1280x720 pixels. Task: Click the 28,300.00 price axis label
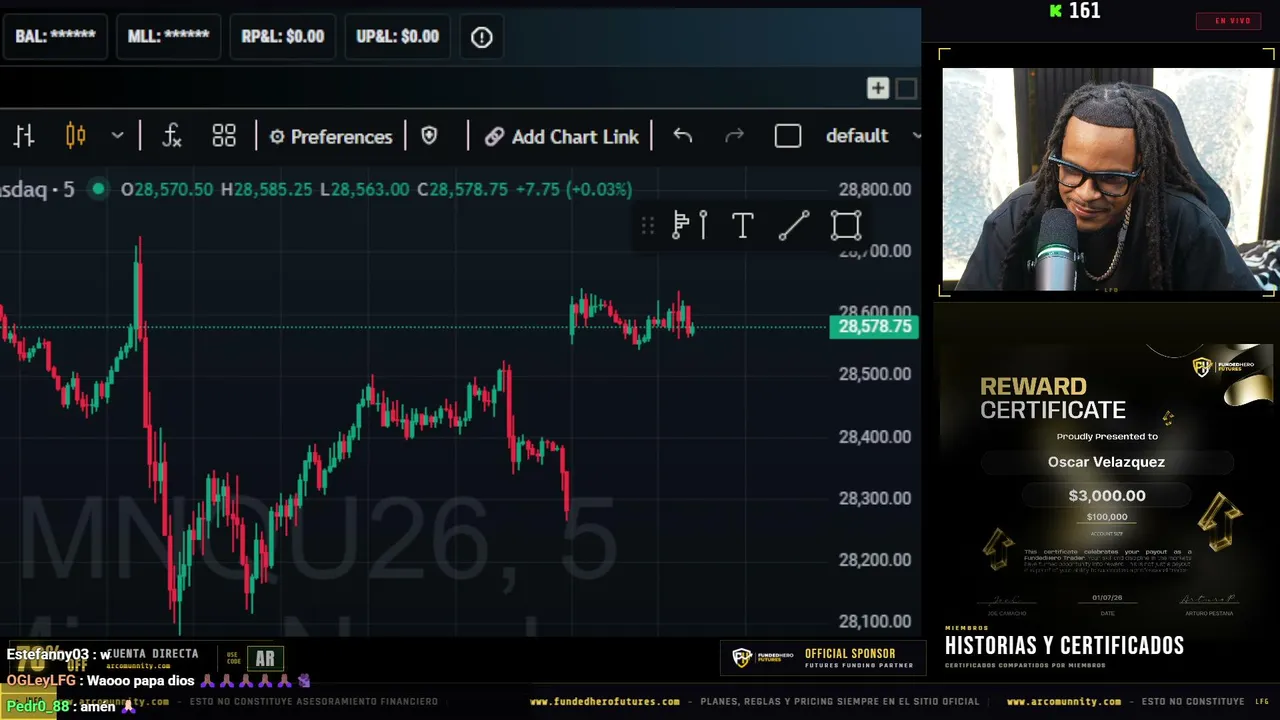pyautogui.click(x=875, y=498)
